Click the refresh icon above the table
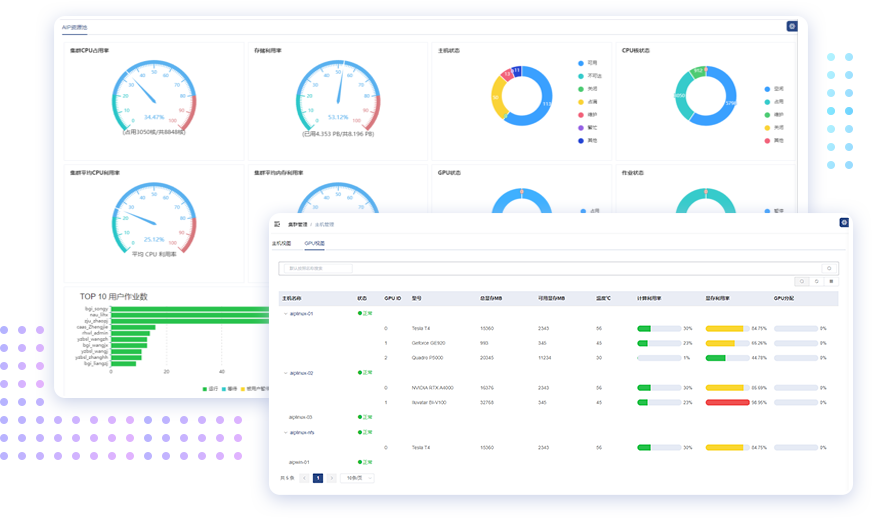This screenshot has width=874, height=519. 815,282
